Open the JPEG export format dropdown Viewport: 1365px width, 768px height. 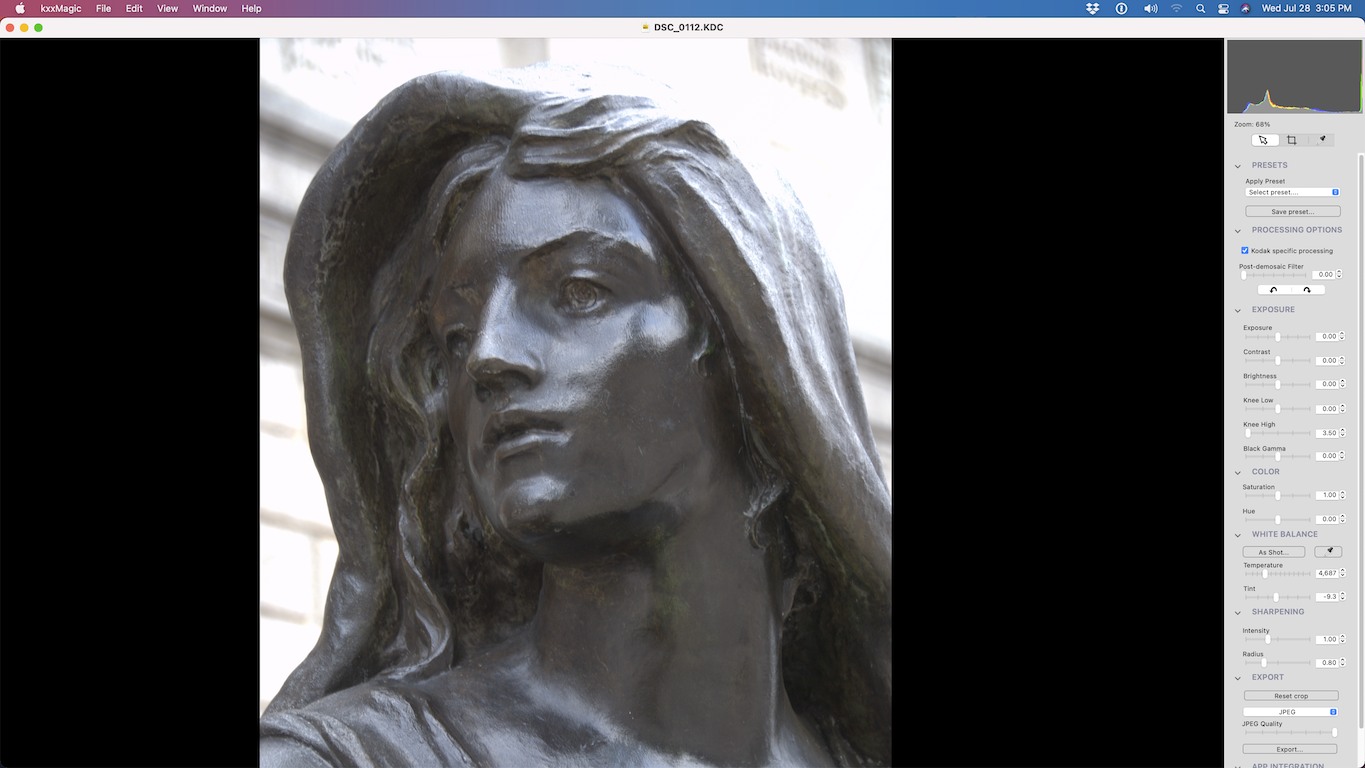(1290, 712)
